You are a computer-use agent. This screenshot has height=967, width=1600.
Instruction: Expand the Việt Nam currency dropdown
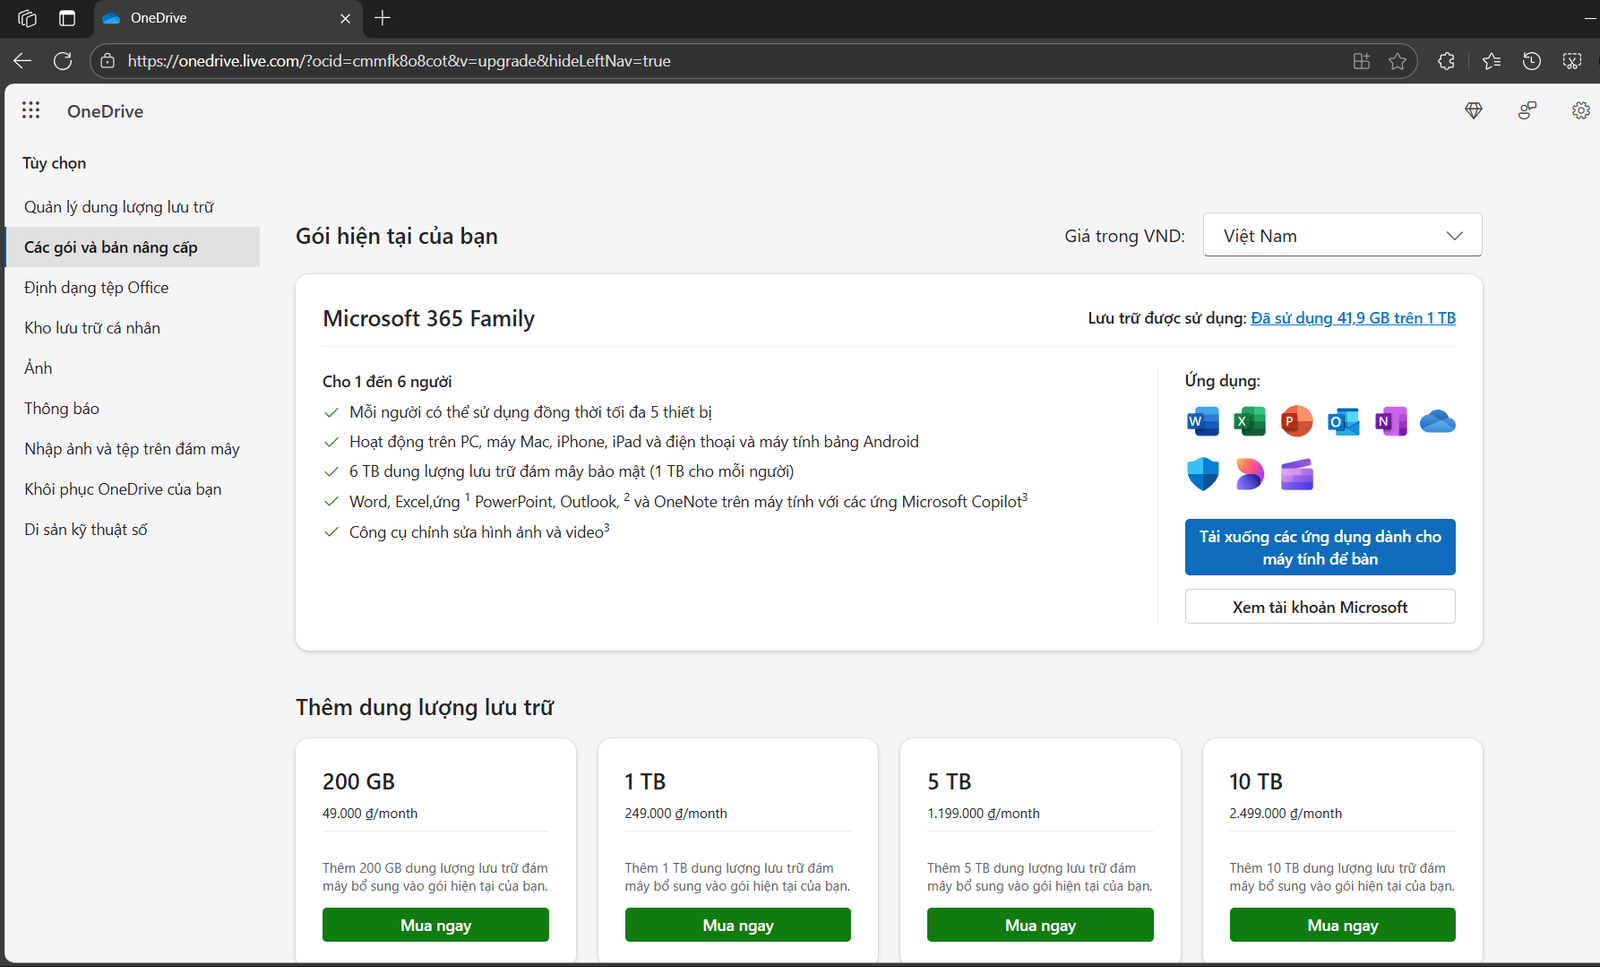coord(1342,235)
